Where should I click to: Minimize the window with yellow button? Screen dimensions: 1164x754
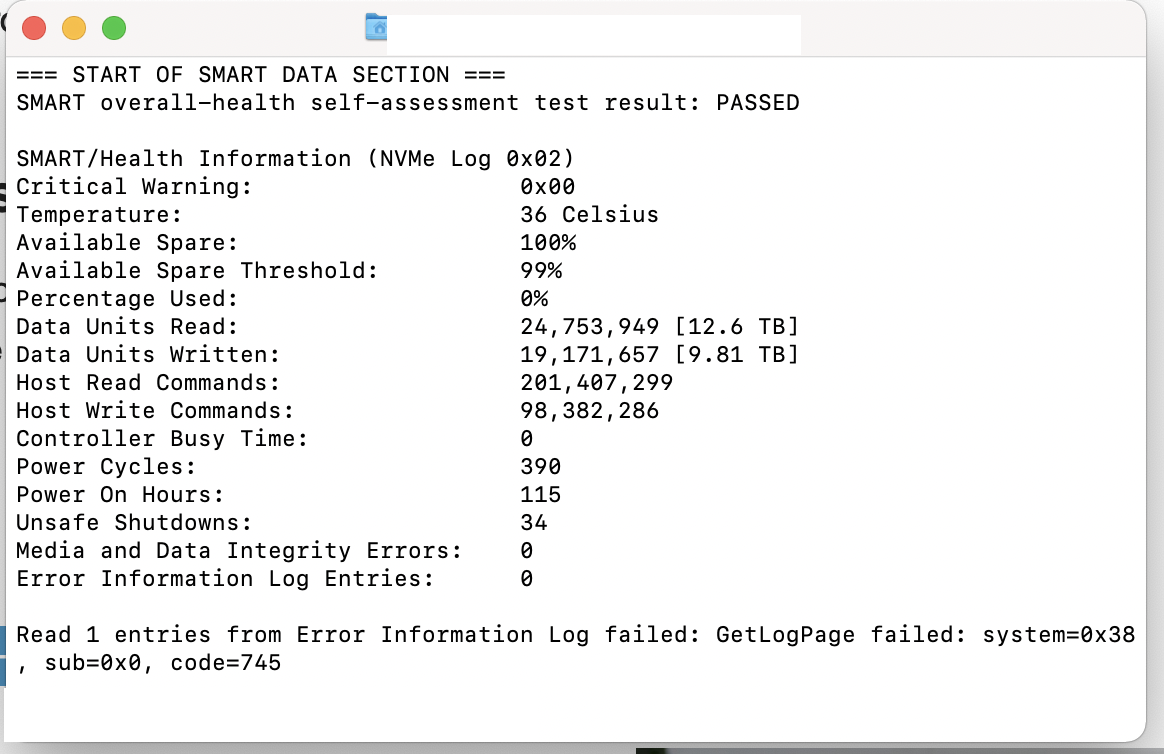coord(74,28)
